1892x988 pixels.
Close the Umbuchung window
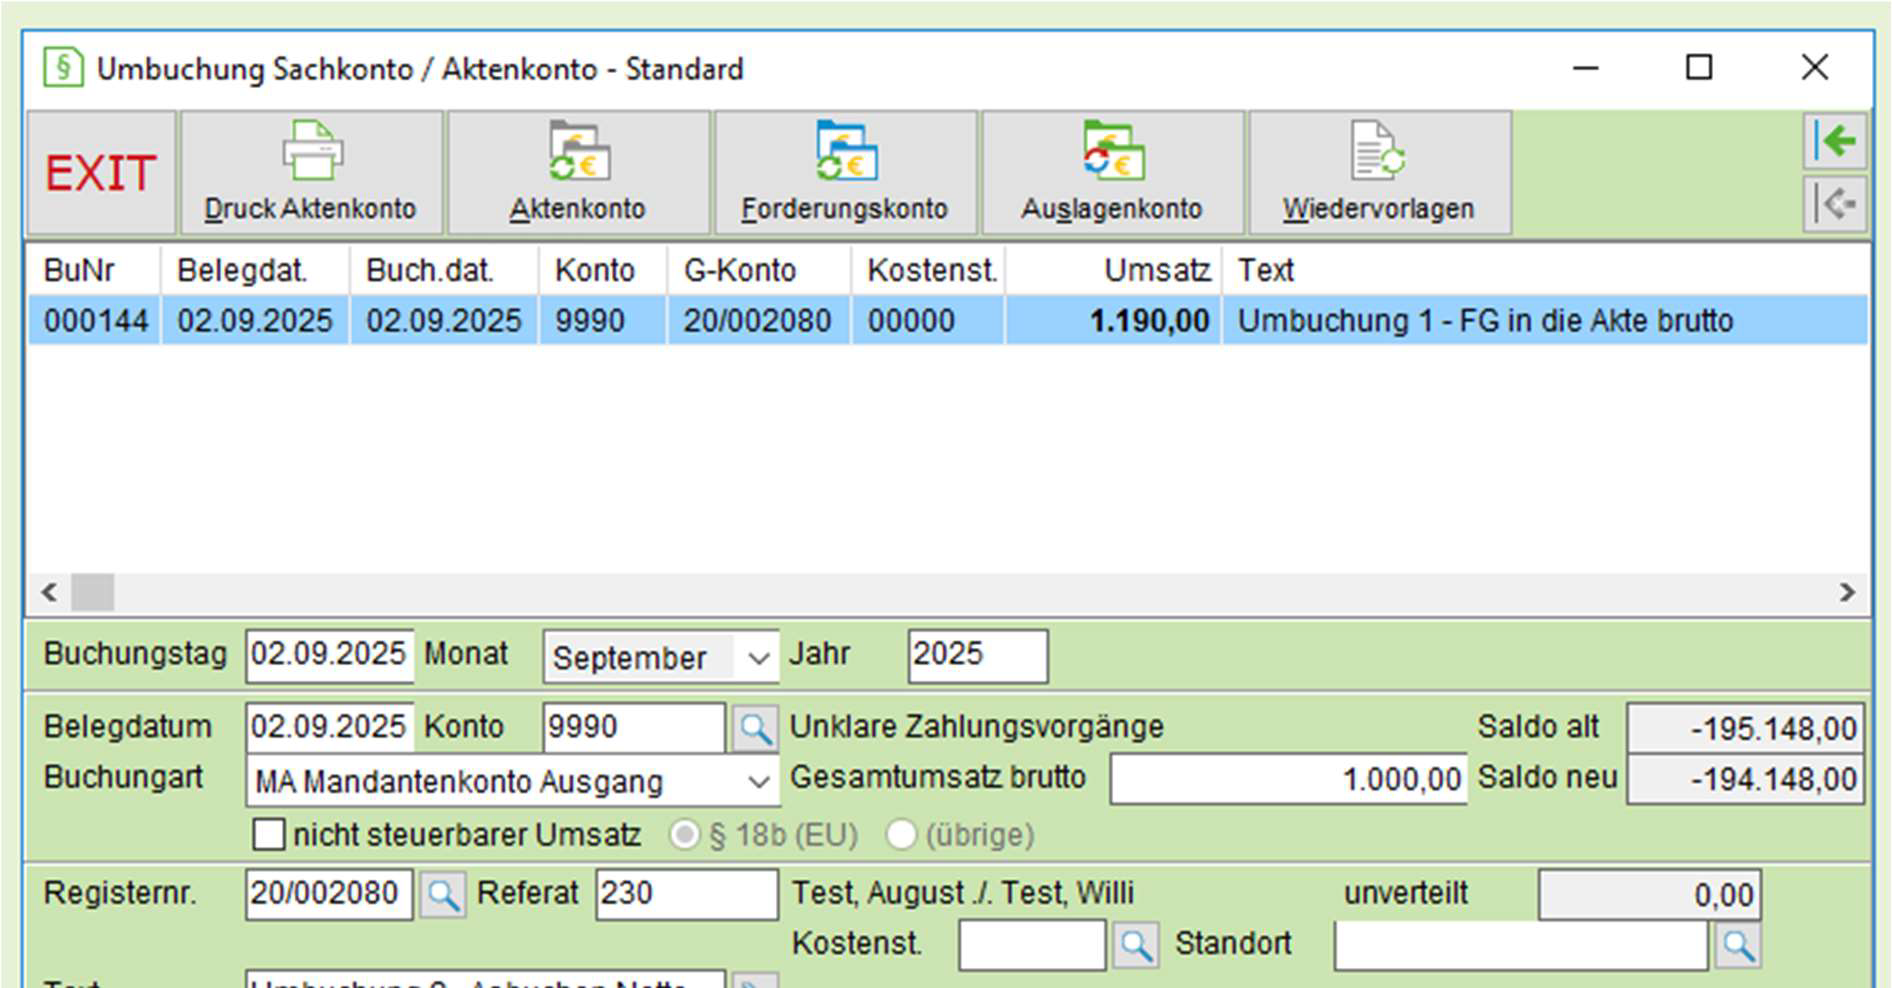tap(1815, 68)
